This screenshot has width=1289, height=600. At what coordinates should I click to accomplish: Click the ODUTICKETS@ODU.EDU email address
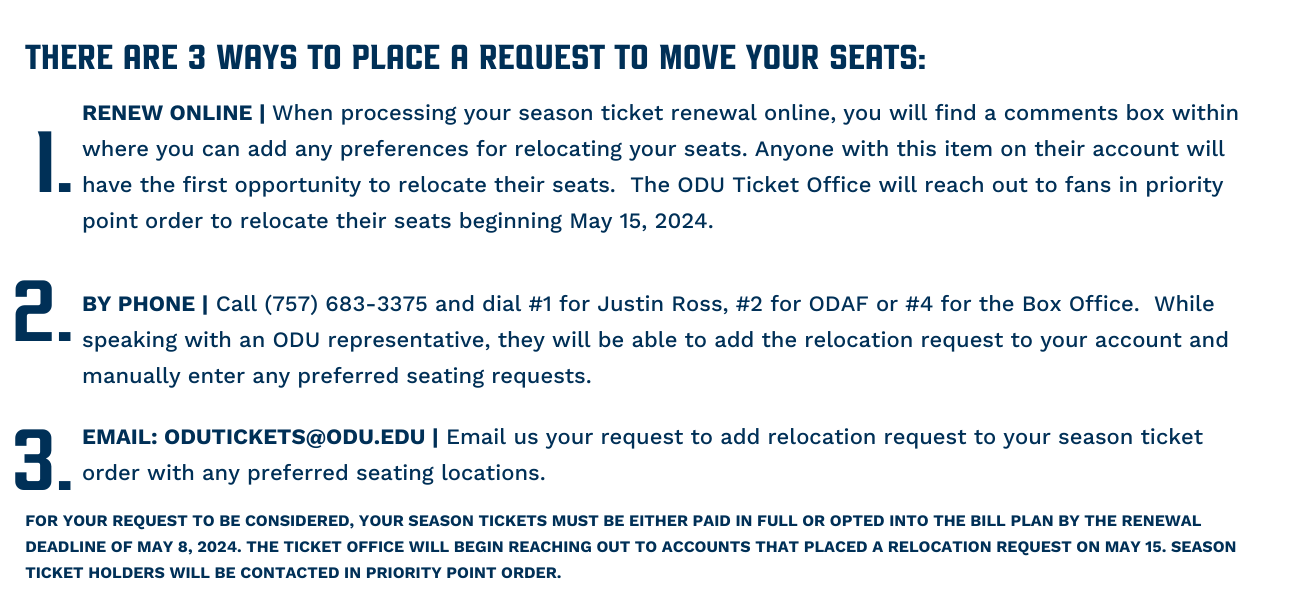coord(295,437)
